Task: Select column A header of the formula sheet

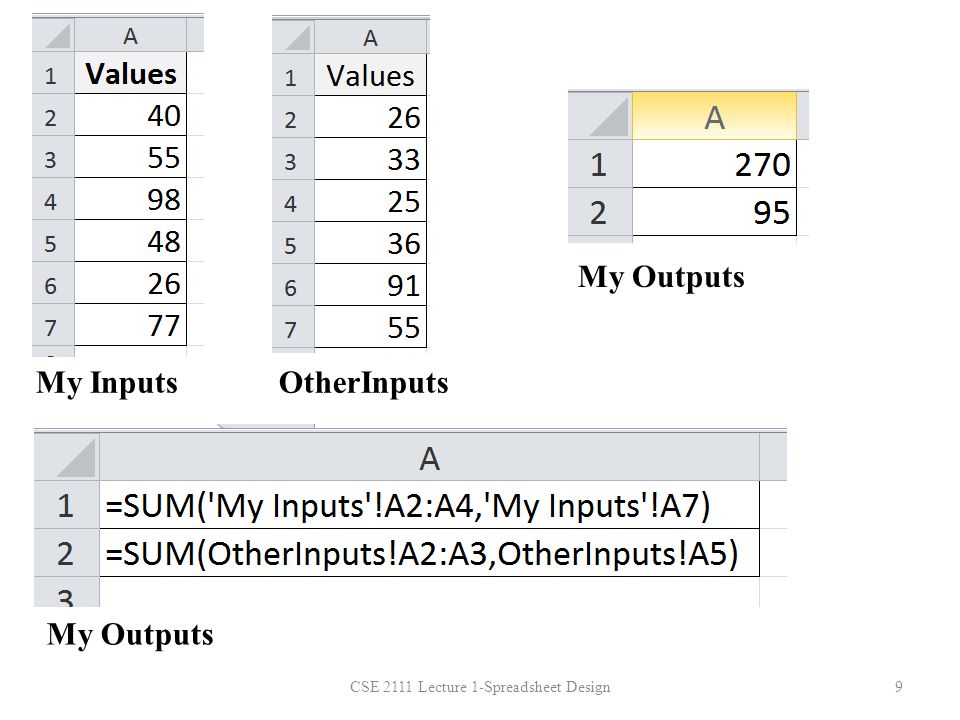Action: pyautogui.click(x=429, y=457)
